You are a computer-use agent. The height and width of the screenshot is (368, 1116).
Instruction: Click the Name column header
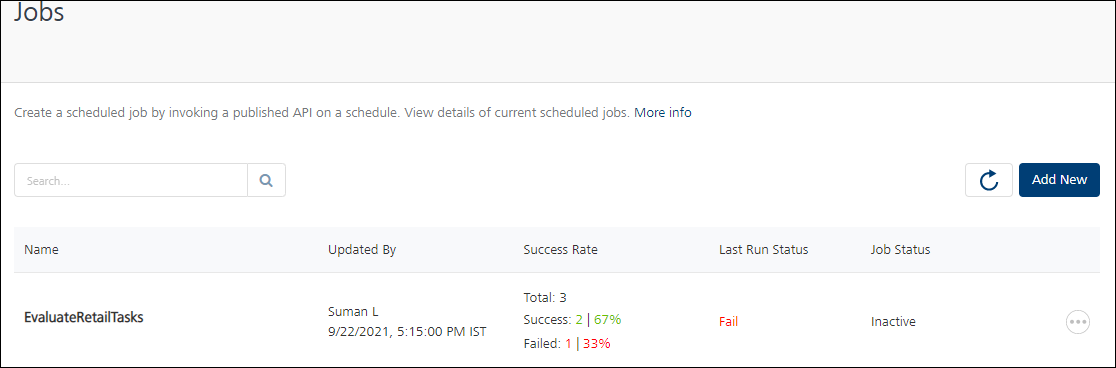click(41, 250)
